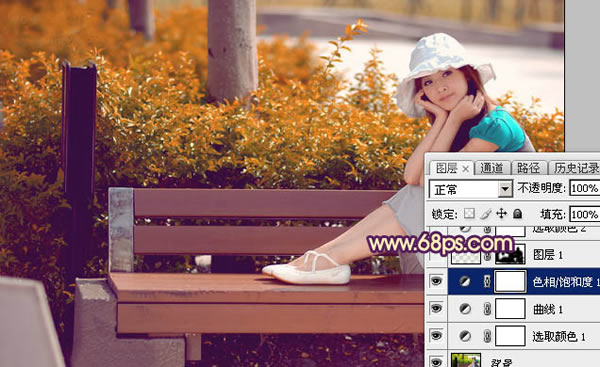Close the 图层 tab with its x
Image resolution: width=600 pixels, height=367 pixels.
[x=465, y=169]
